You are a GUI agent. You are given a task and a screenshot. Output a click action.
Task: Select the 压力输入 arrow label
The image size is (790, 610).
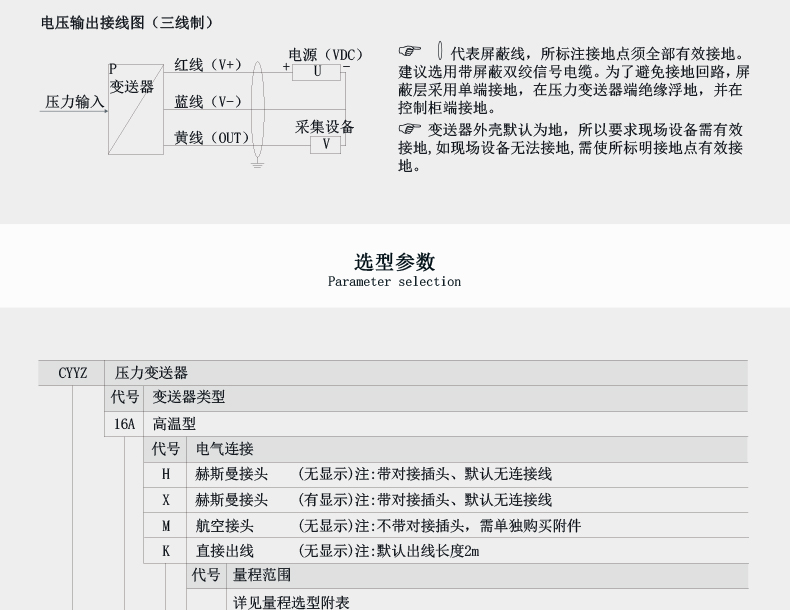pos(74,102)
